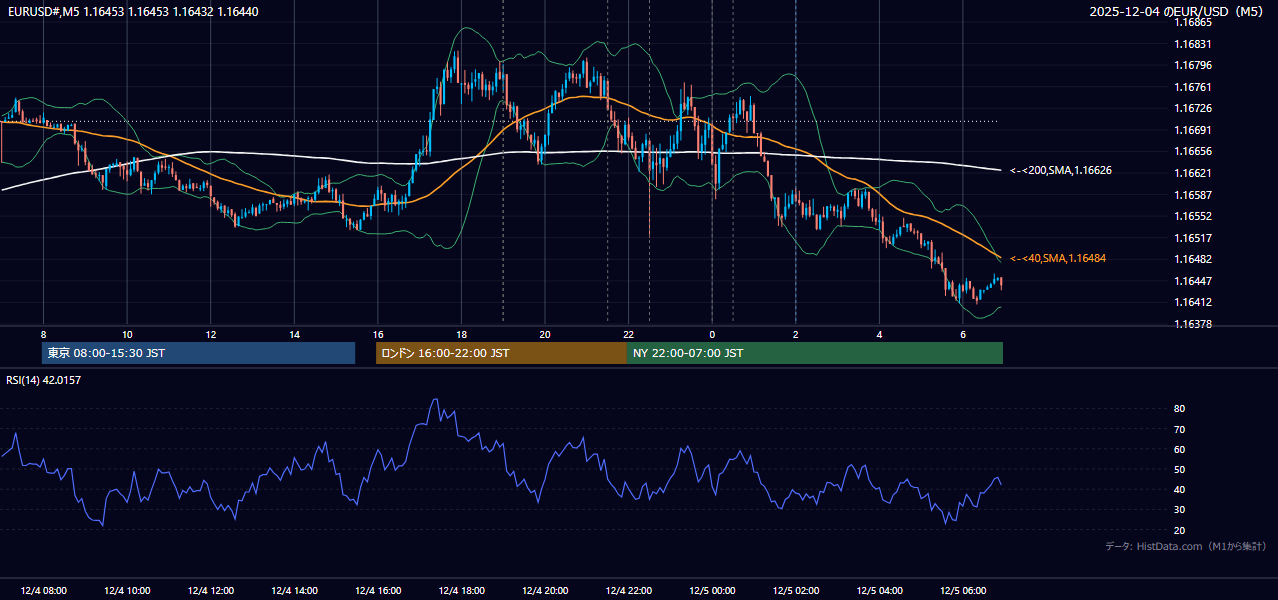This screenshot has width=1278, height=600.
Task: Click price axis value 1.16621
Action: tap(1194, 173)
